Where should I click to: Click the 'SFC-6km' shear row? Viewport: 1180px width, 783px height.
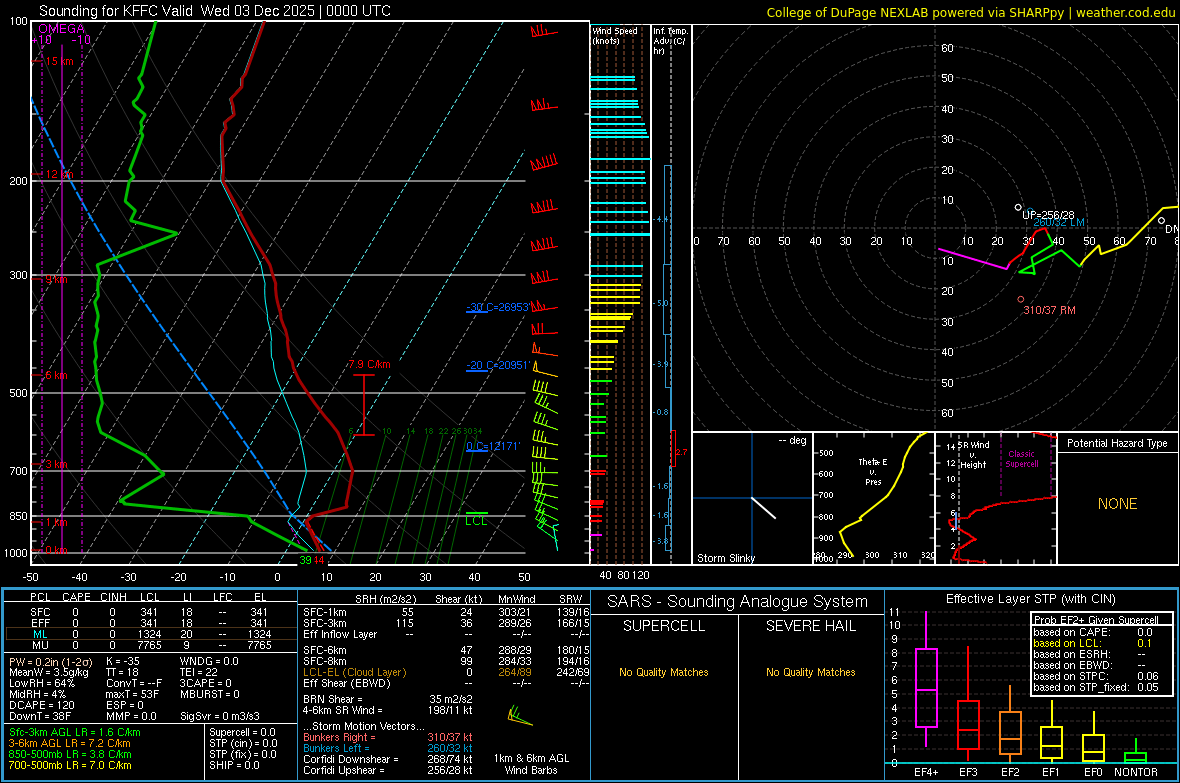coord(446,650)
